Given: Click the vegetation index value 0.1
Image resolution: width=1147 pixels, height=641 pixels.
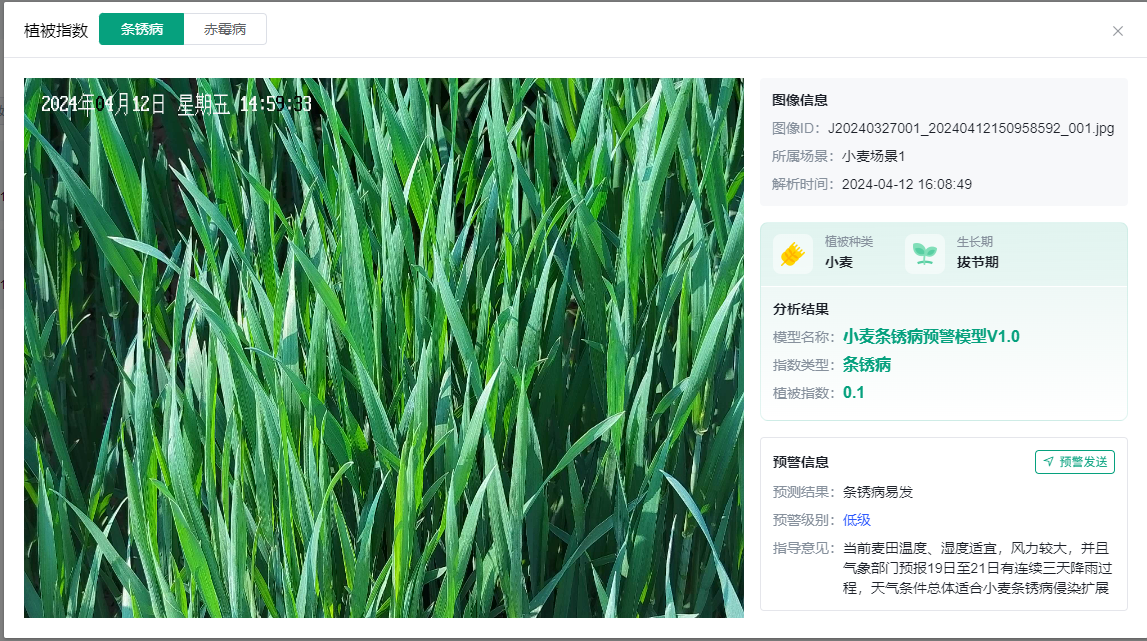Looking at the screenshot, I should 854,392.
